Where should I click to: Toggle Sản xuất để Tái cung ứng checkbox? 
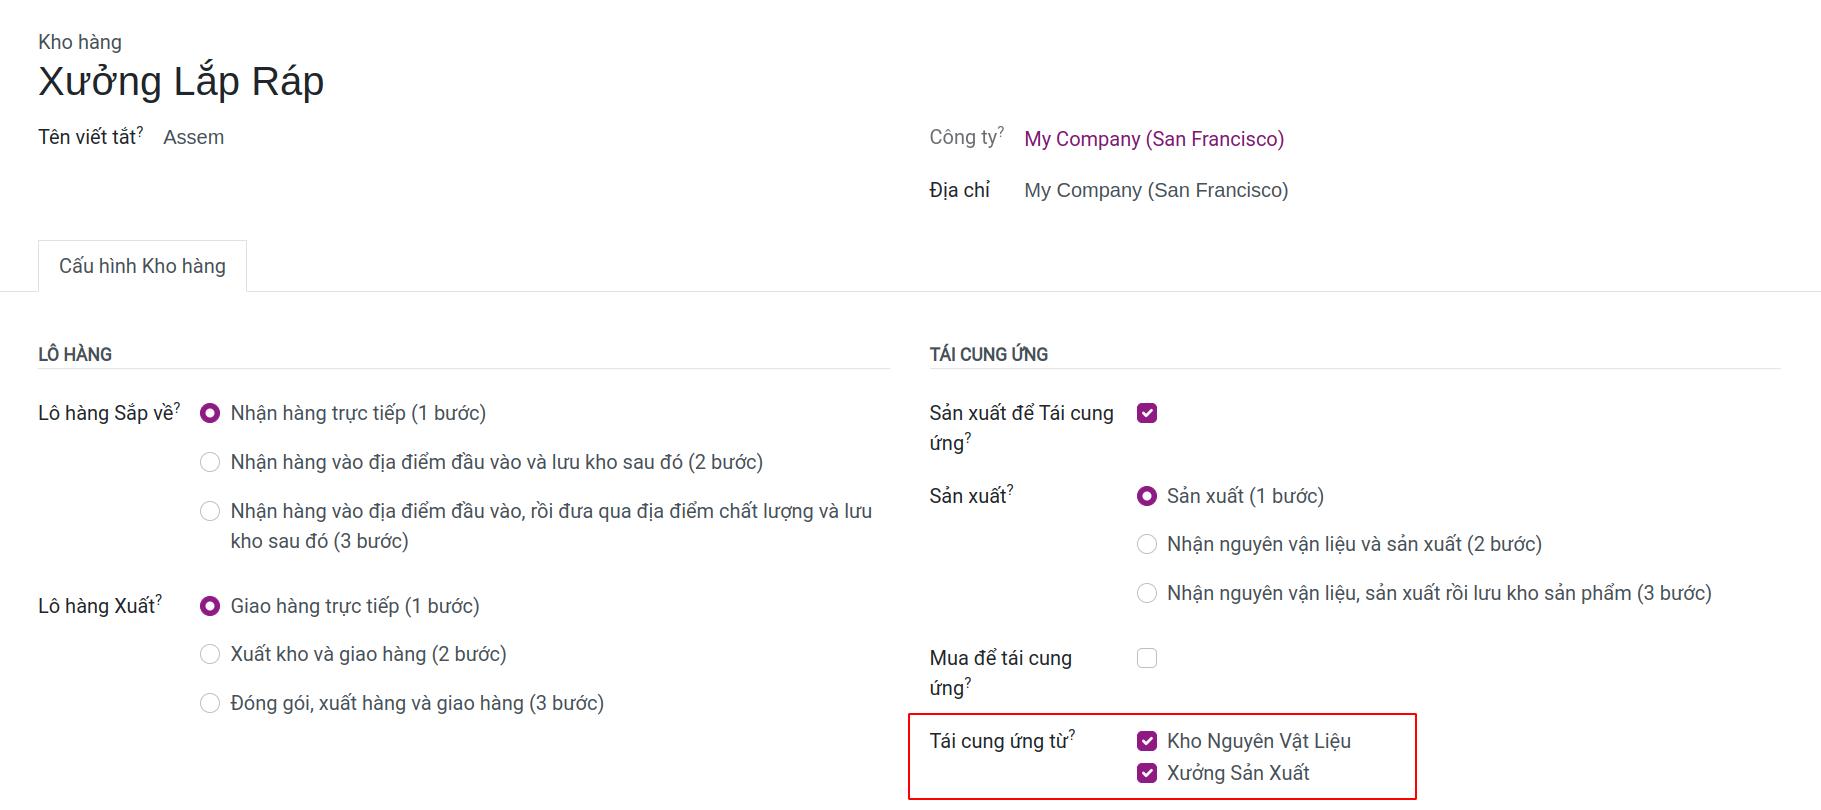pos(1147,413)
